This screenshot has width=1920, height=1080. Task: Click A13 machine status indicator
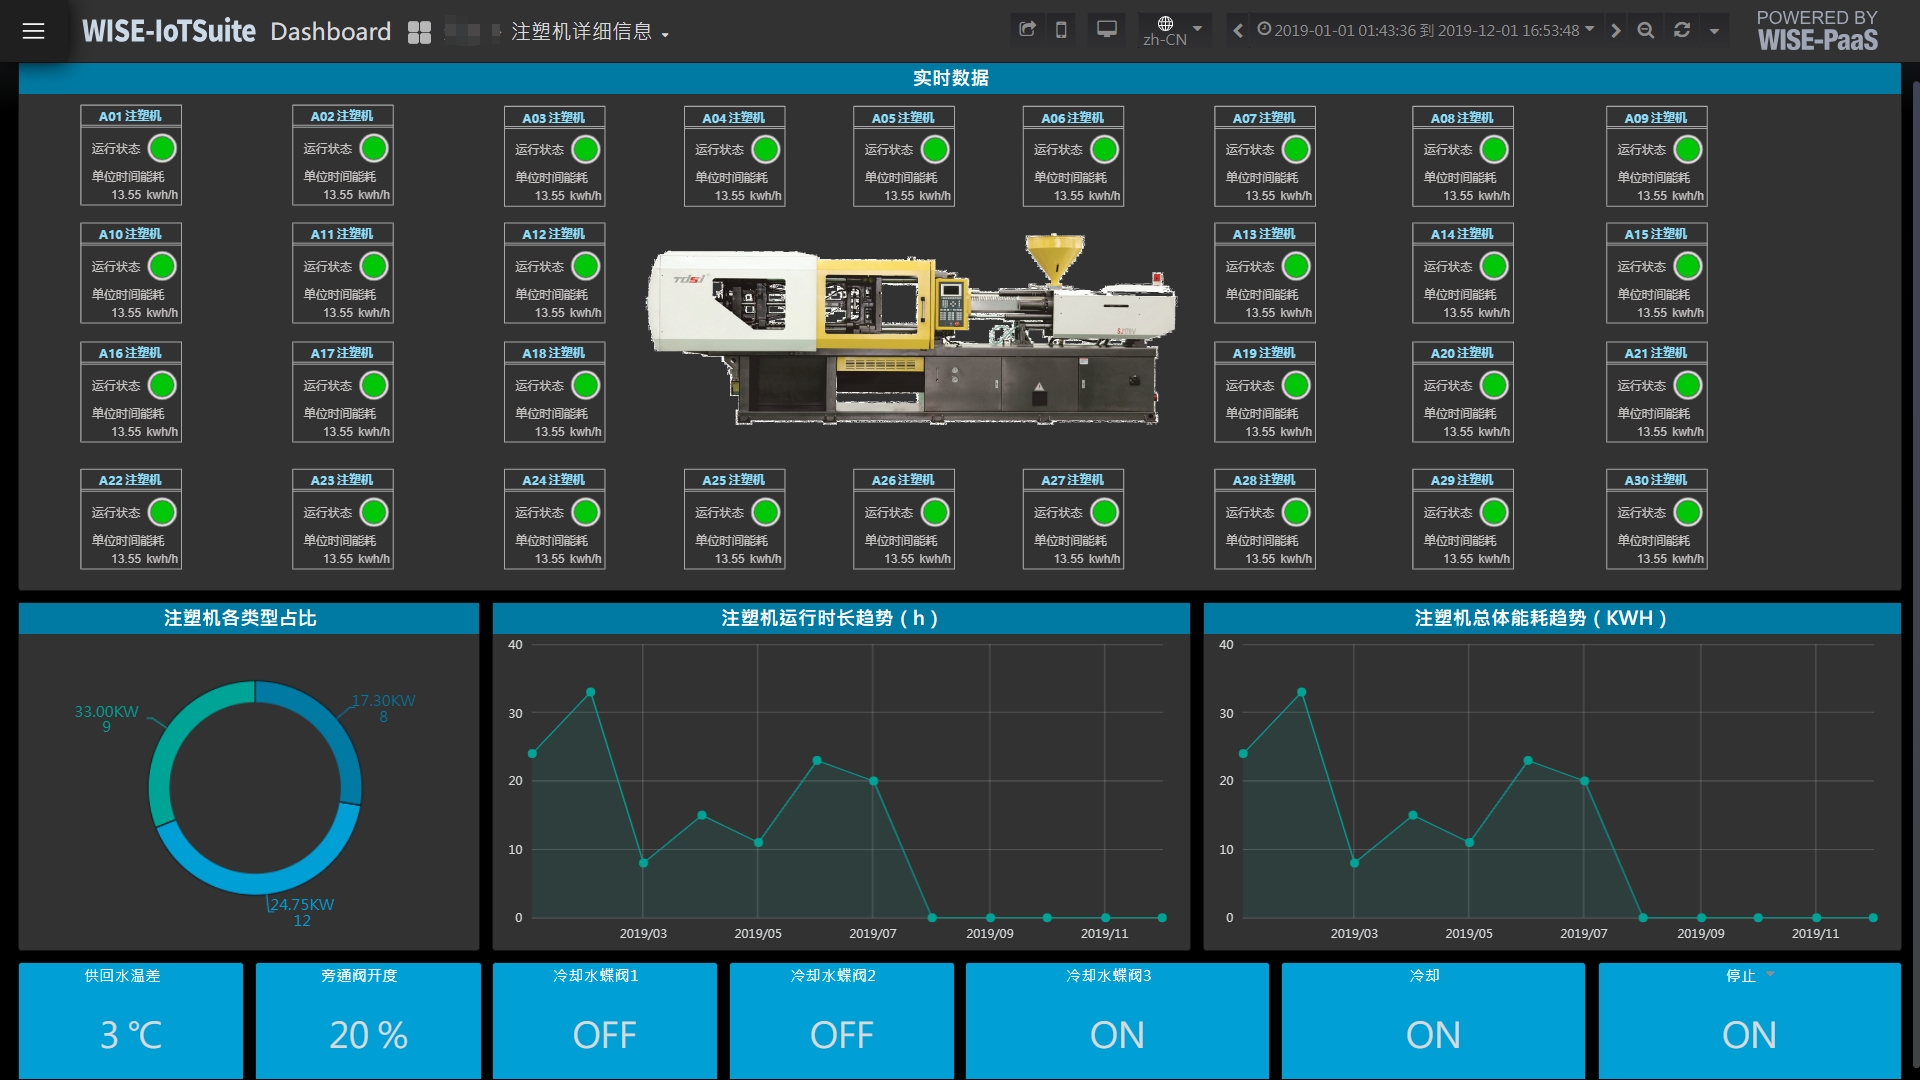1296,266
